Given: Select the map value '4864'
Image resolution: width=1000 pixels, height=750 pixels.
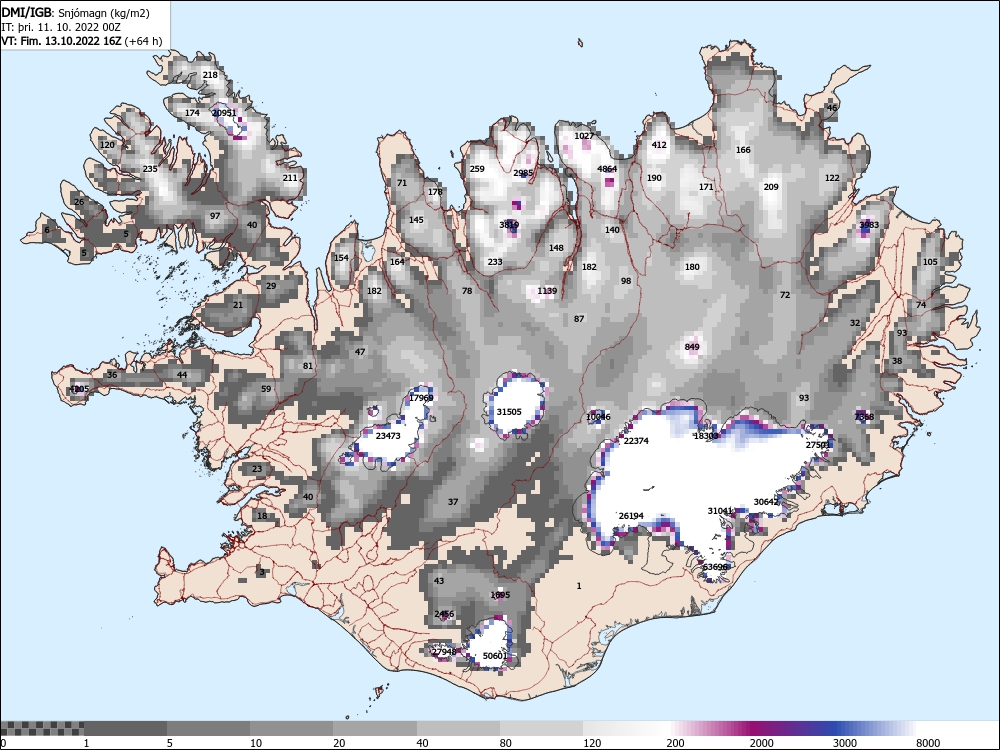Looking at the screenshot, I should coord(607,169).
